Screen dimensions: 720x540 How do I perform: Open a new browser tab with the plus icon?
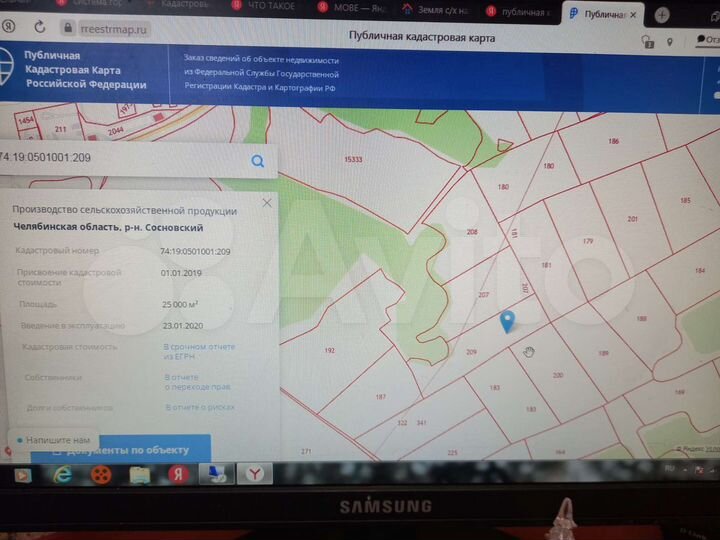(x=662, y=15)
